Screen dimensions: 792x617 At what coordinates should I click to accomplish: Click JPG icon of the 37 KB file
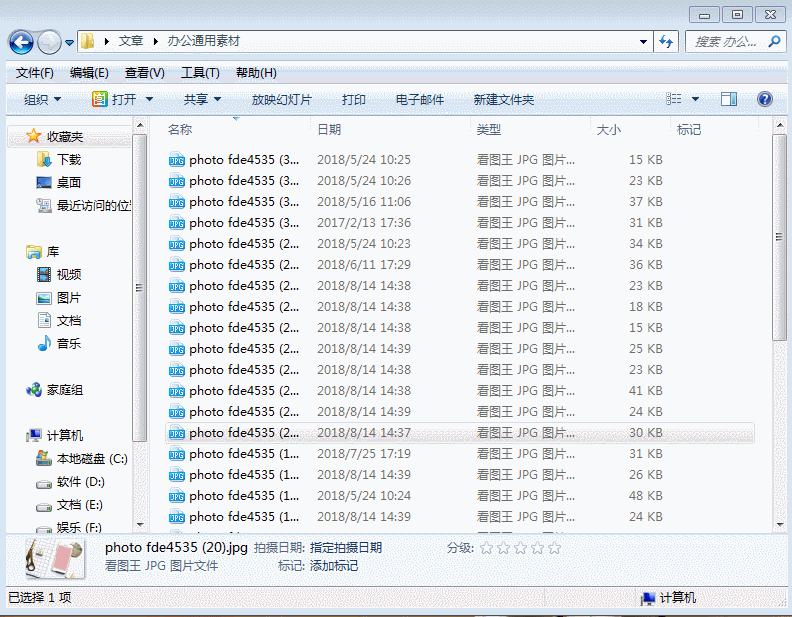[177, 202]
